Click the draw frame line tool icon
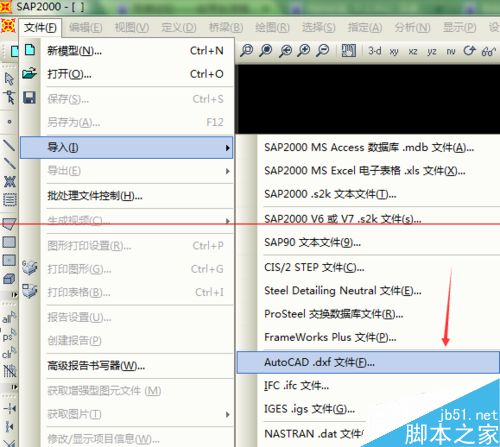 click(x=9, y=145)
